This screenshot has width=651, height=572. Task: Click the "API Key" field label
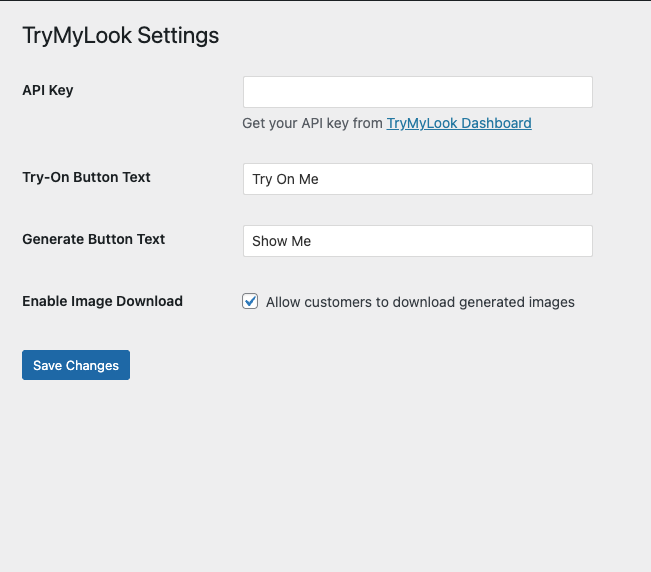tap(48, 90)
